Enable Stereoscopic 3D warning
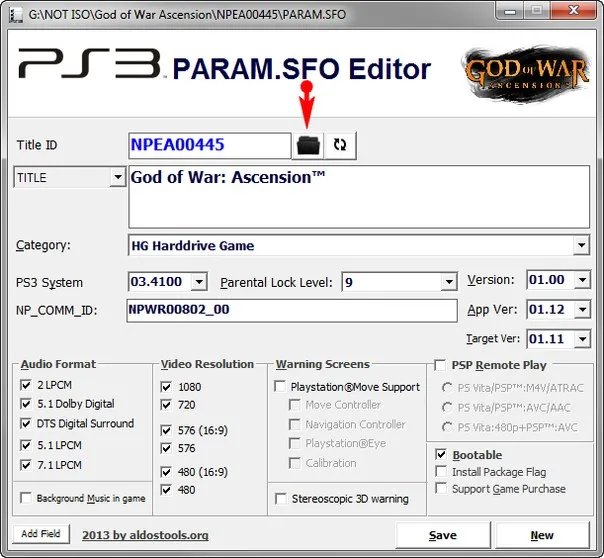 pyautogui.click(x=281, y=499)
